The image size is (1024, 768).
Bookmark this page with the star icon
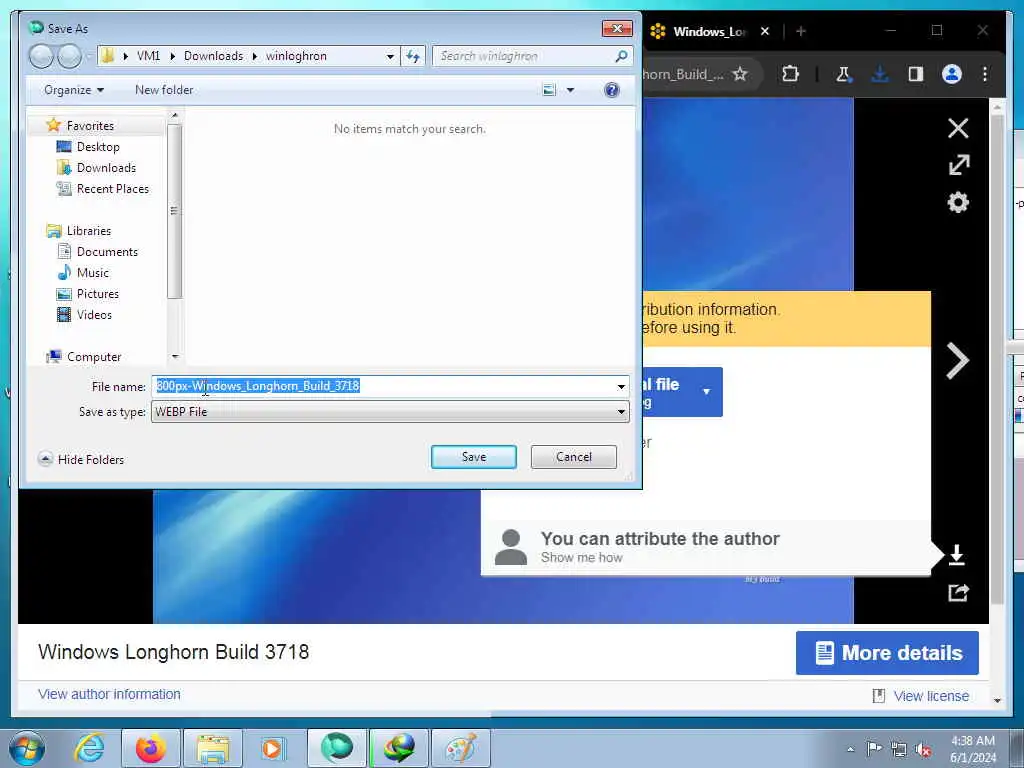coord(740,74)
